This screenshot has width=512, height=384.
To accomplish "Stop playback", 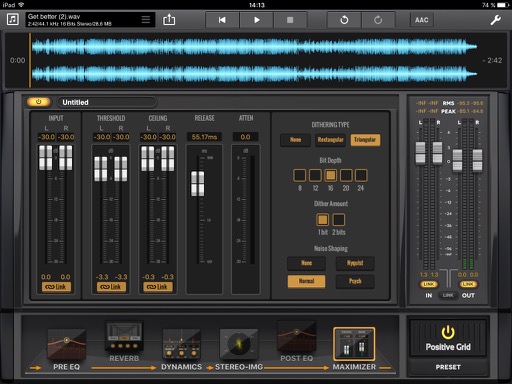I will click(290, 20).
